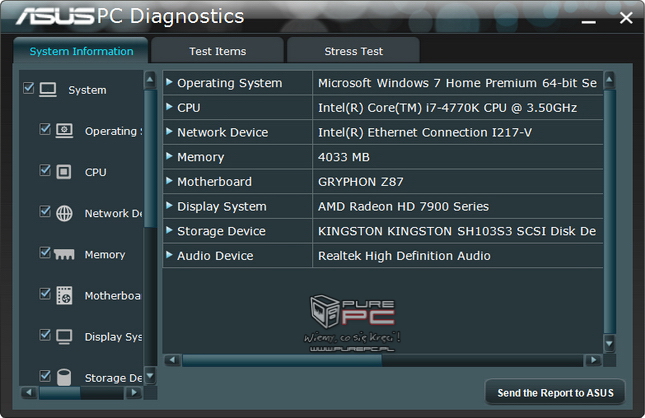Viewport: 645px width, 418px height.
Task: Click the sidebar horizontal scrollbar thumb
Action: click(x=60, y=393)
